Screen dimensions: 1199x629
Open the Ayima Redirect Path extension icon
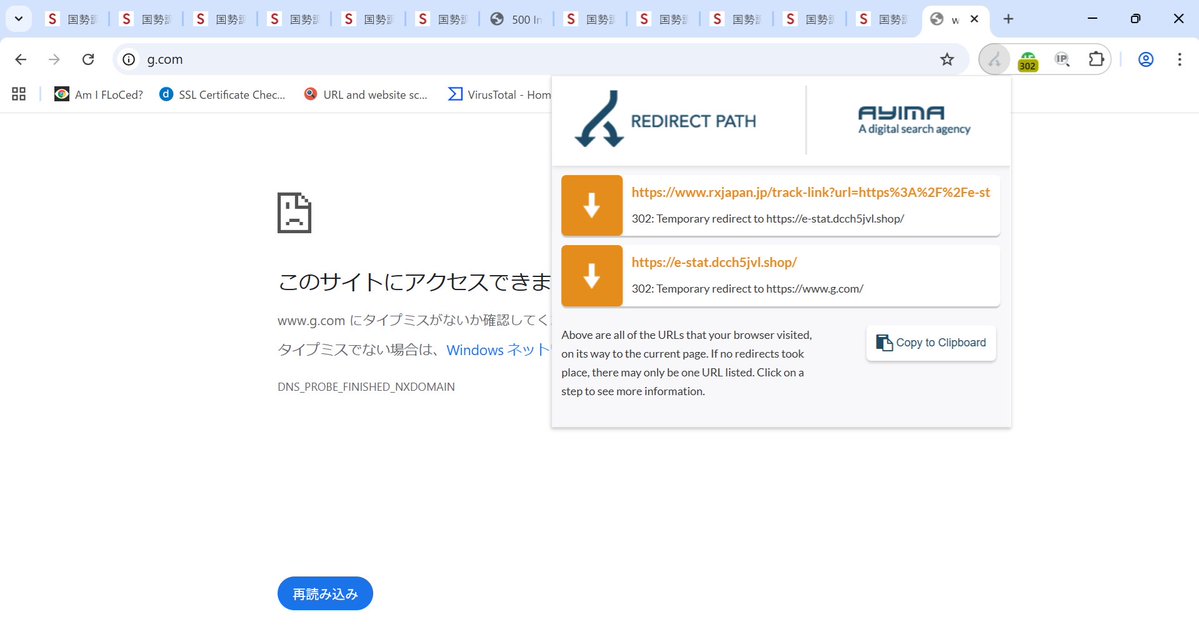coord(993,59)
